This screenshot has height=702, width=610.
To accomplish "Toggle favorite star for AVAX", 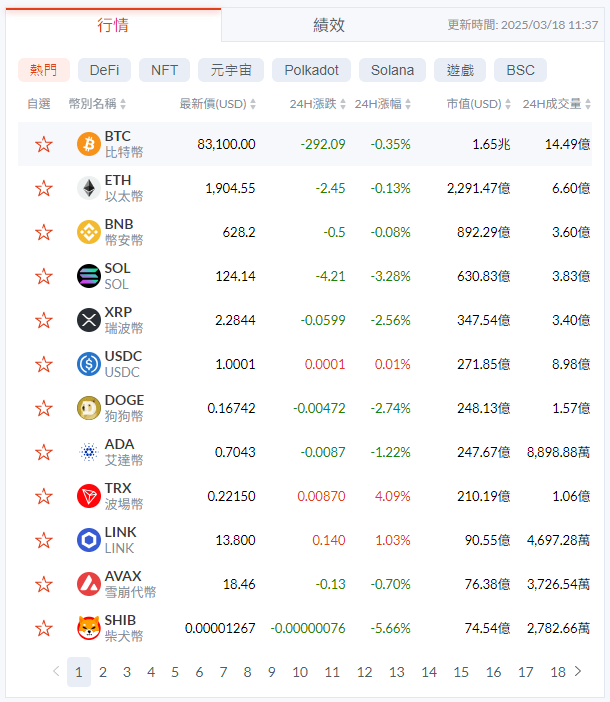I will click(x=43, y=584).
